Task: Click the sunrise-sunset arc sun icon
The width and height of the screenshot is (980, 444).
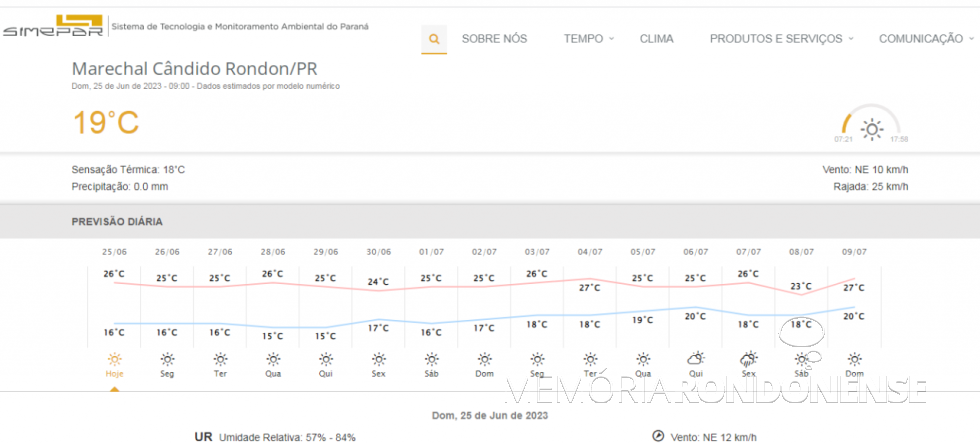Action: coord(872,129)
